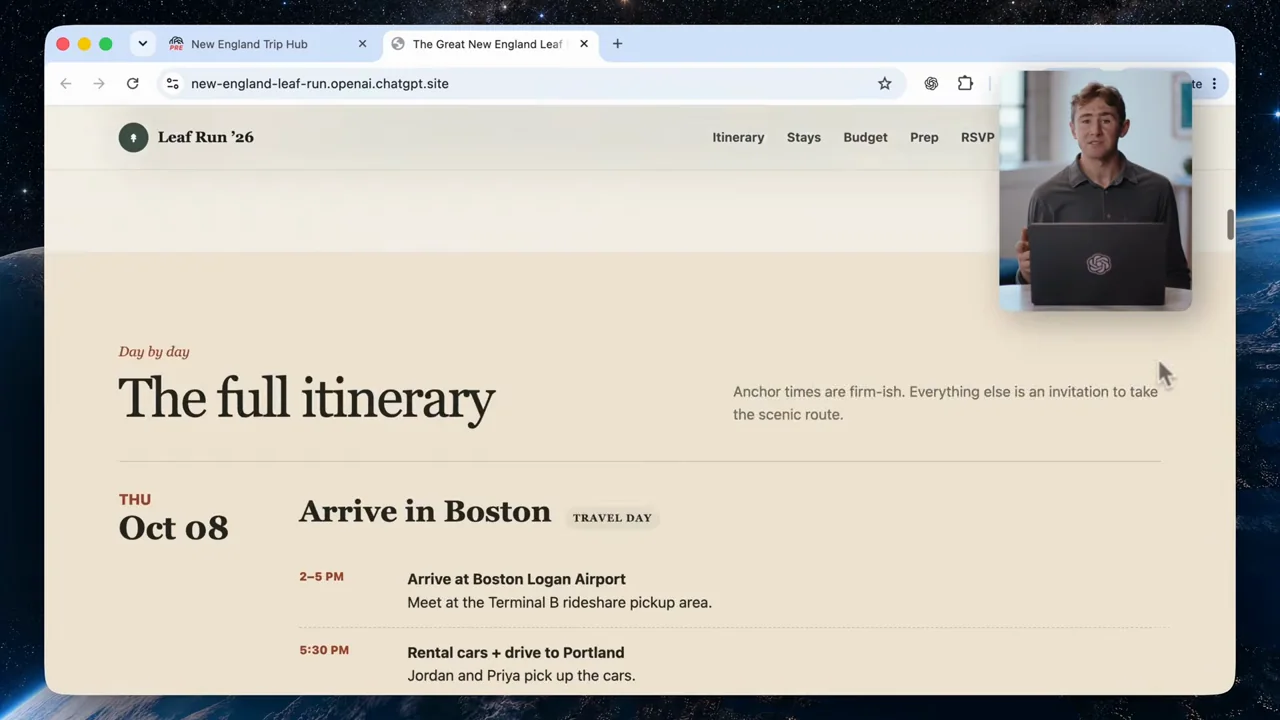Click the green fullscreen window button
Screen dimensions: 1280x720
105,44
